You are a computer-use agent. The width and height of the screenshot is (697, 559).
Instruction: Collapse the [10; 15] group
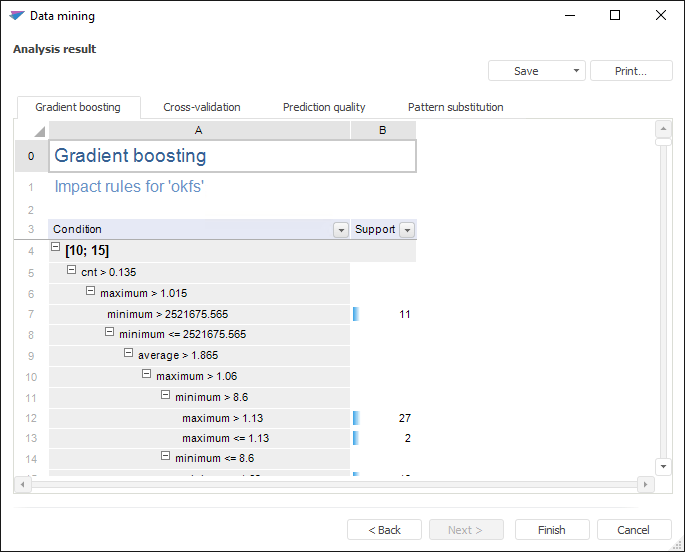(56, 250)
